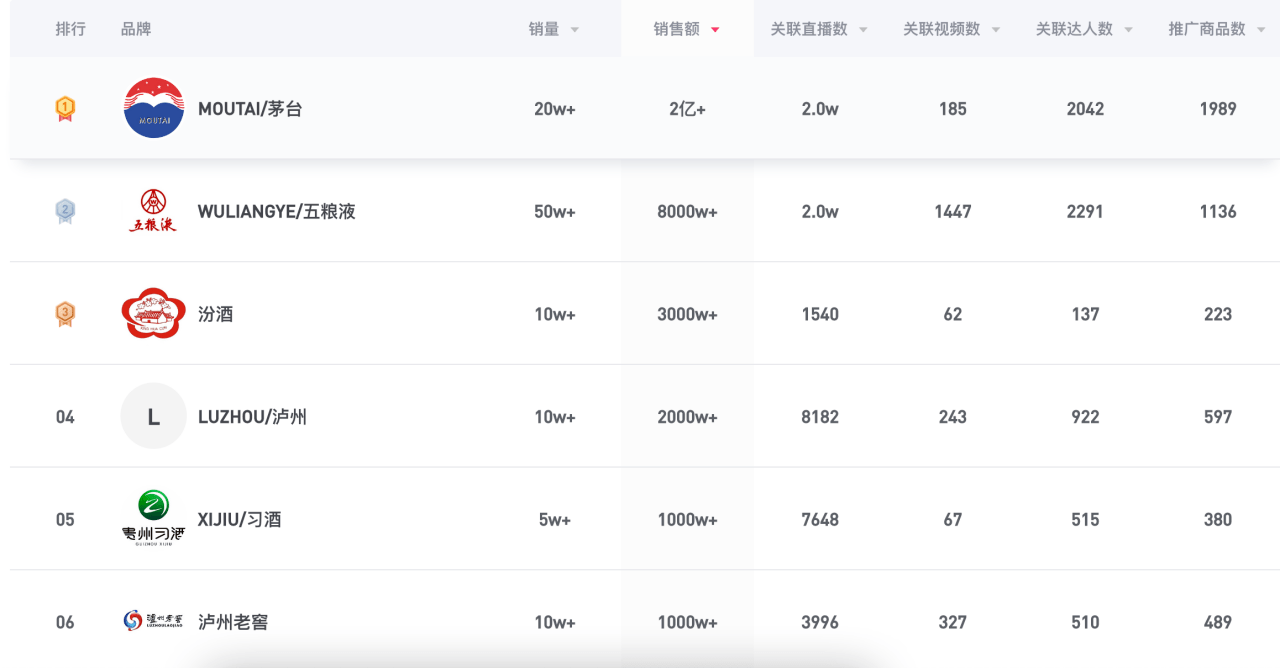Viewport: 1280px width, 668px height.
Task: Click the bronze rank 3 medal icon
Action: 65,314
